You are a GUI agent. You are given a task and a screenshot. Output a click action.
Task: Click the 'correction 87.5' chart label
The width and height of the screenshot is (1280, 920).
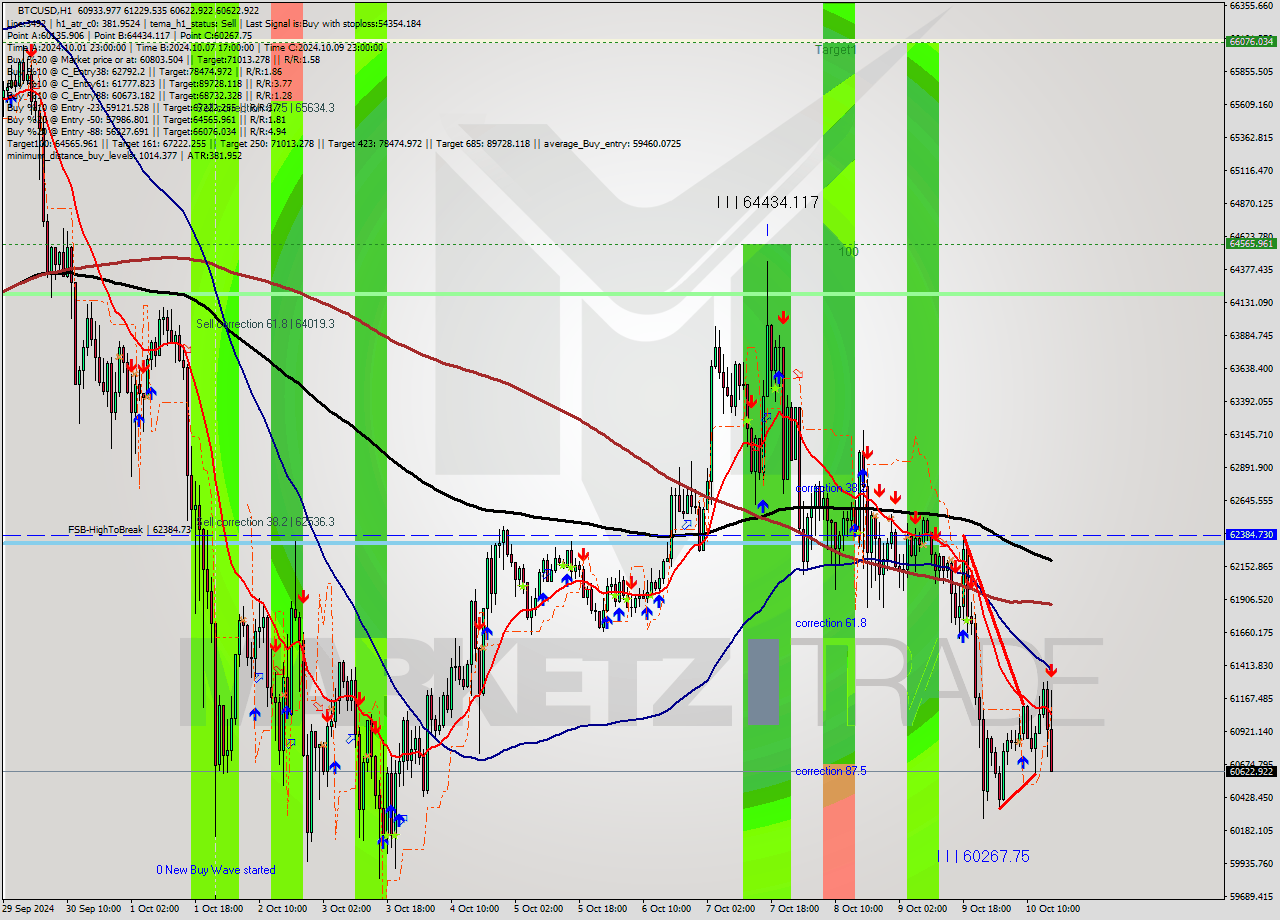pos(831,771)
